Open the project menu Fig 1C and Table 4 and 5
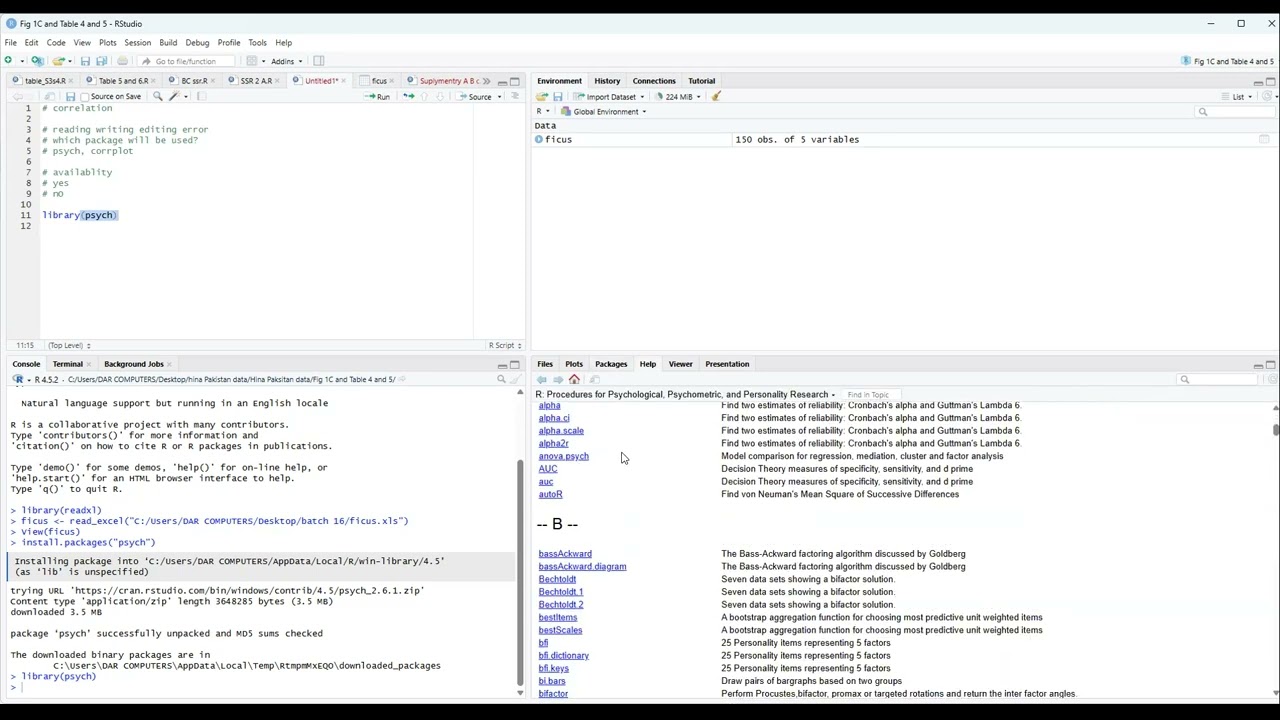1280x720 pixels. tap(1229, 61)
